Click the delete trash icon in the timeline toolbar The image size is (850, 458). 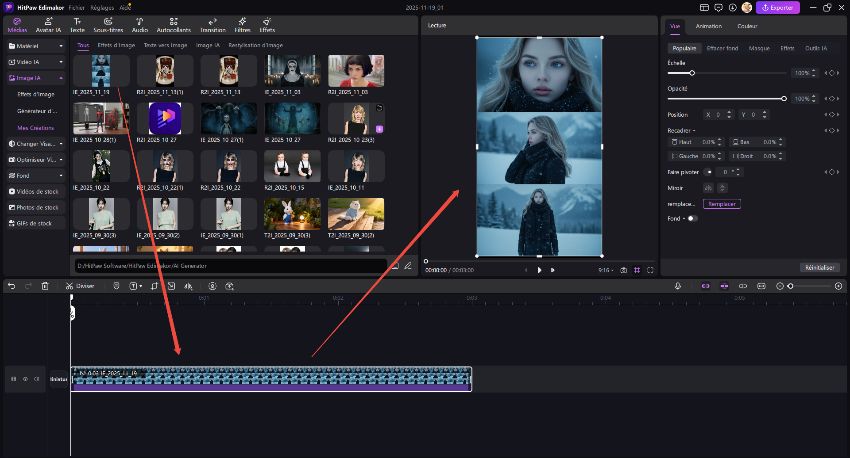44,286
